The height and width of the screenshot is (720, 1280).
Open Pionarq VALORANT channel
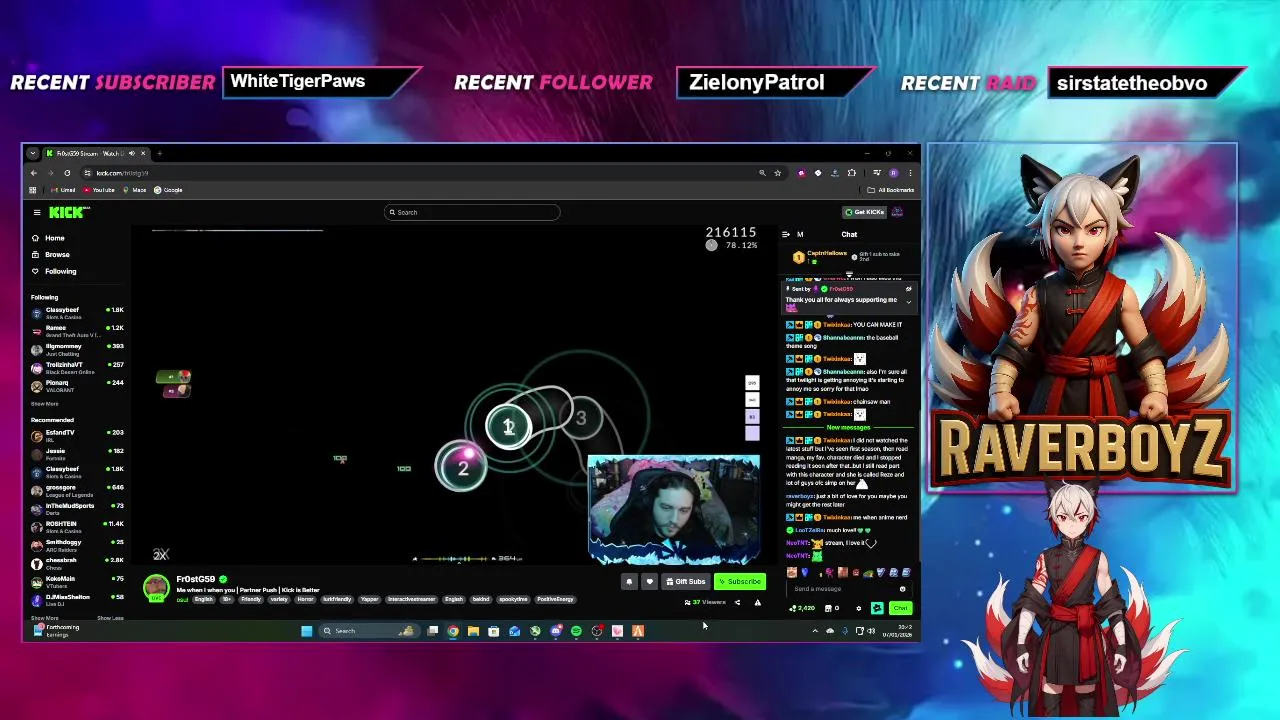pyautogui.click(x=77, y=385)
